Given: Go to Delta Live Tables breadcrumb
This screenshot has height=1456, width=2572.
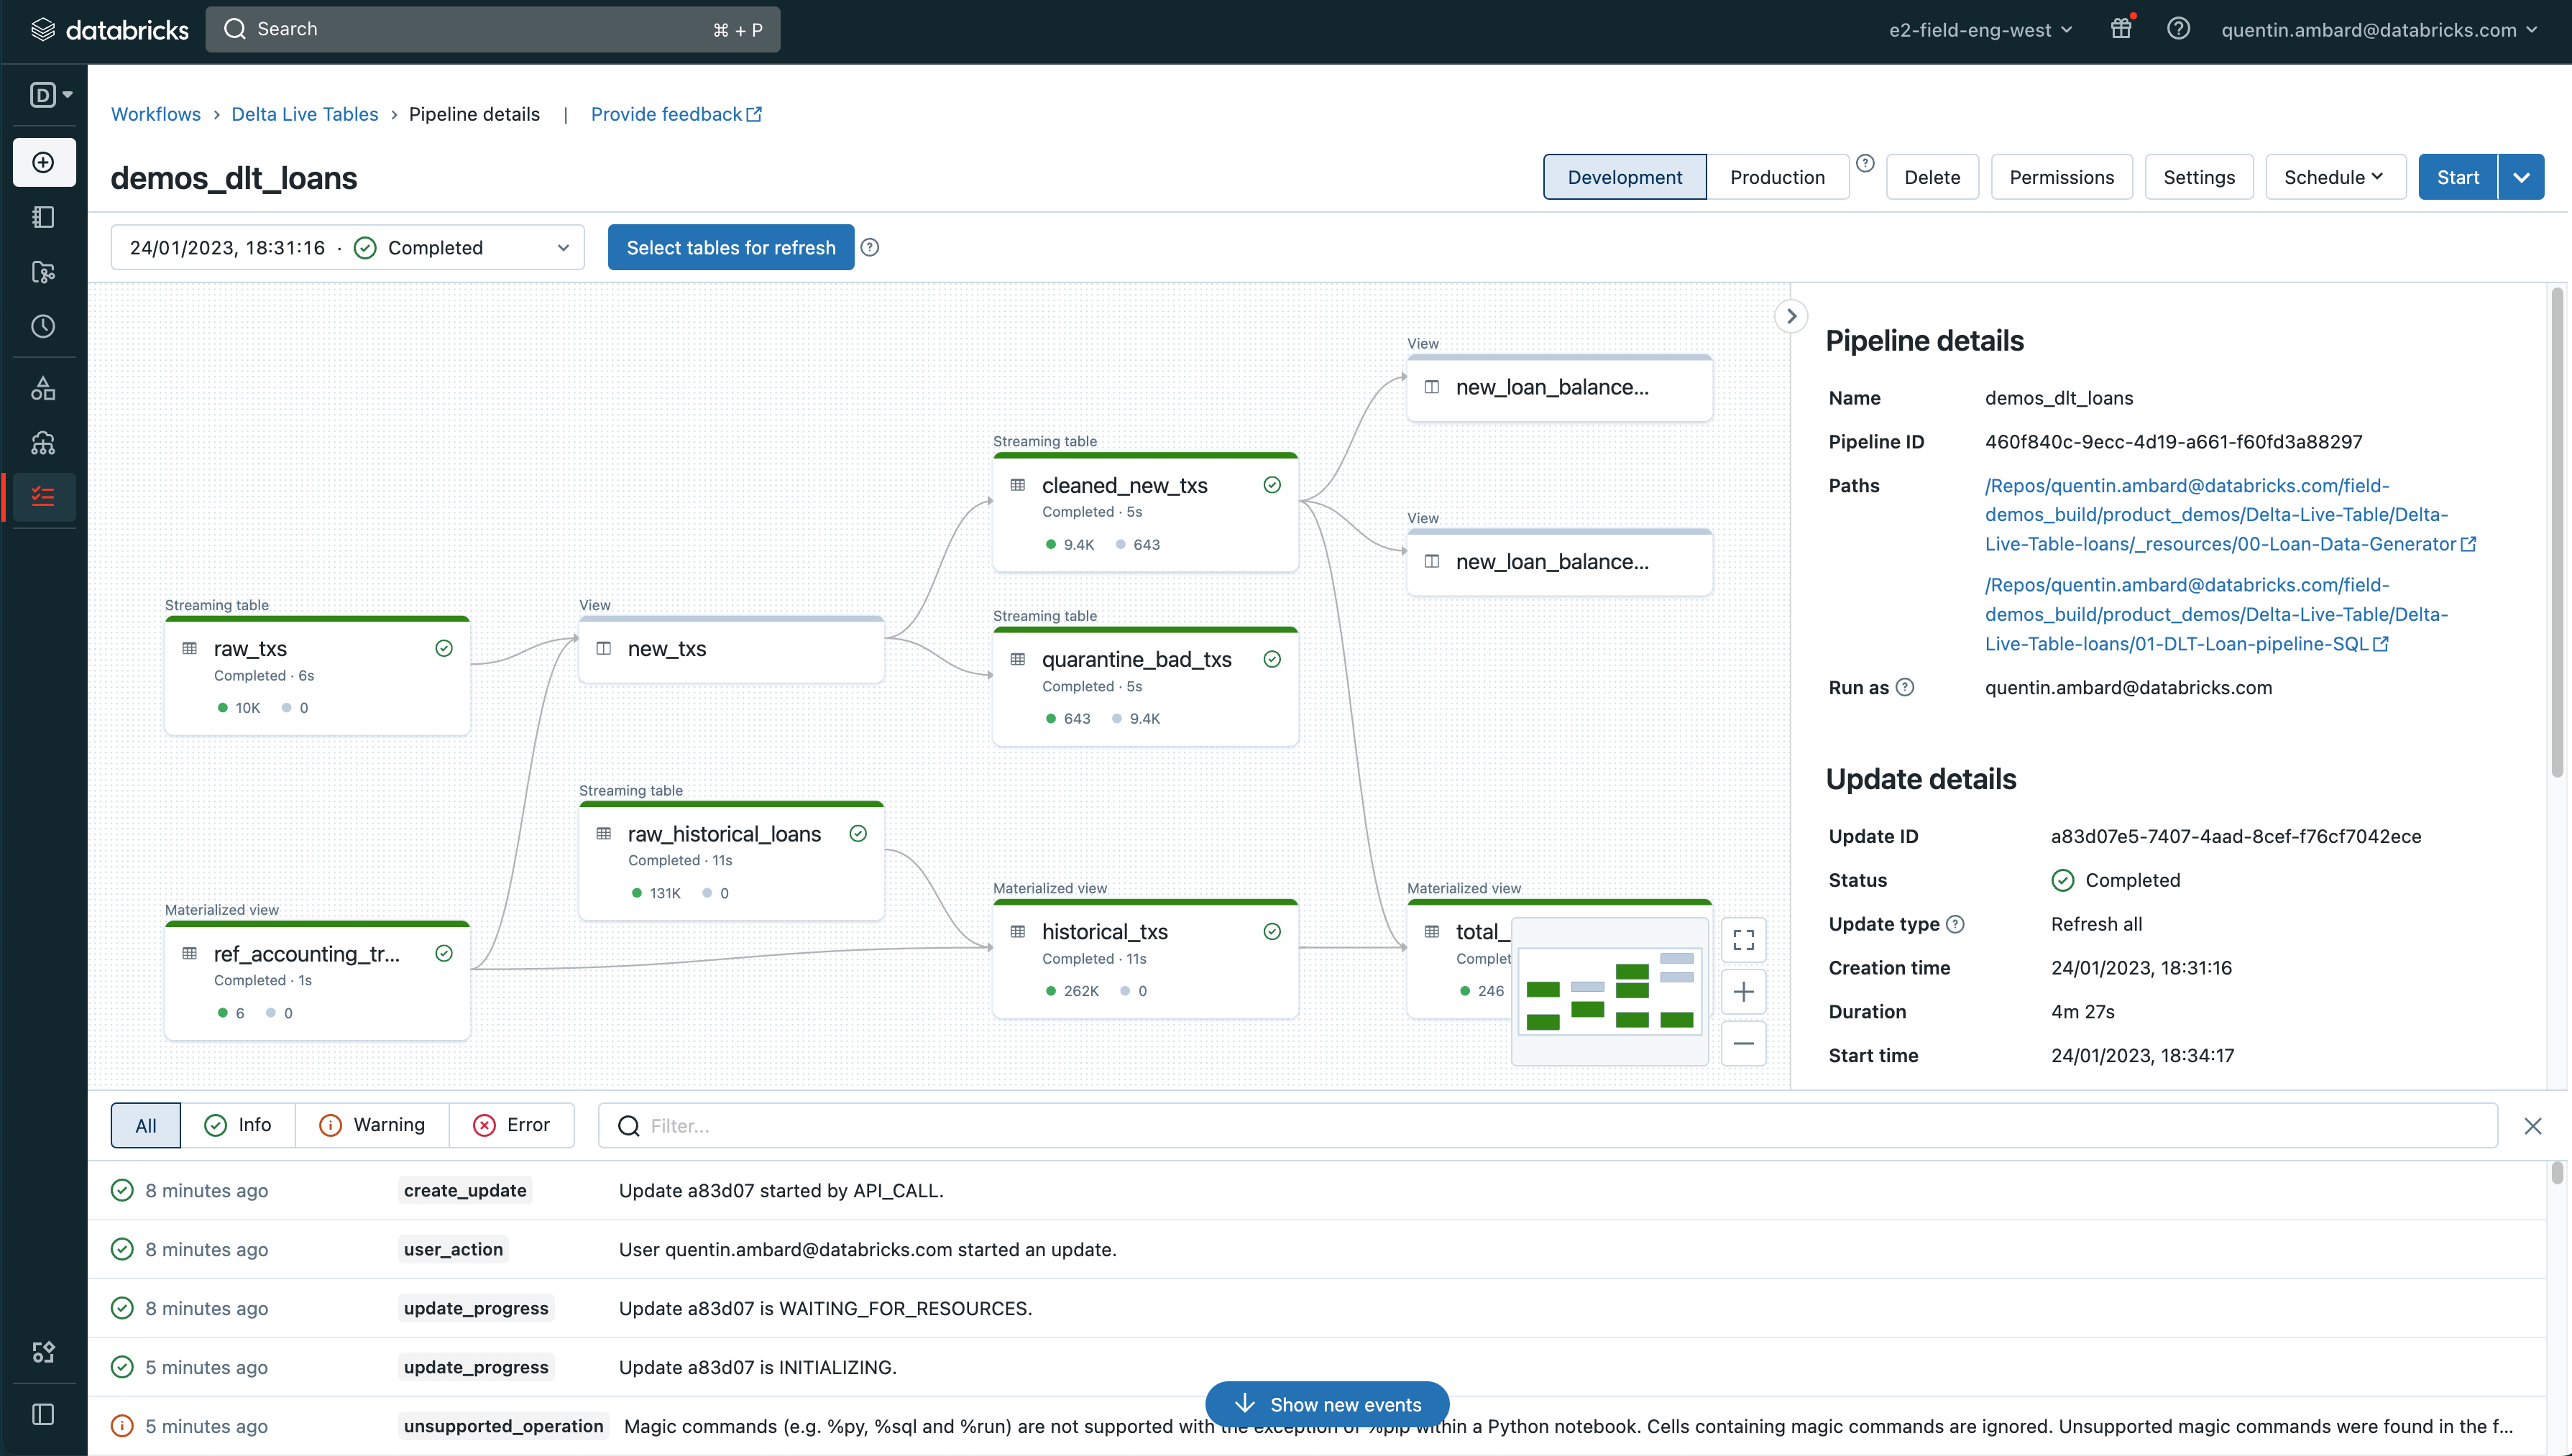Looking at the screenshot, I should tap(304, 114).
